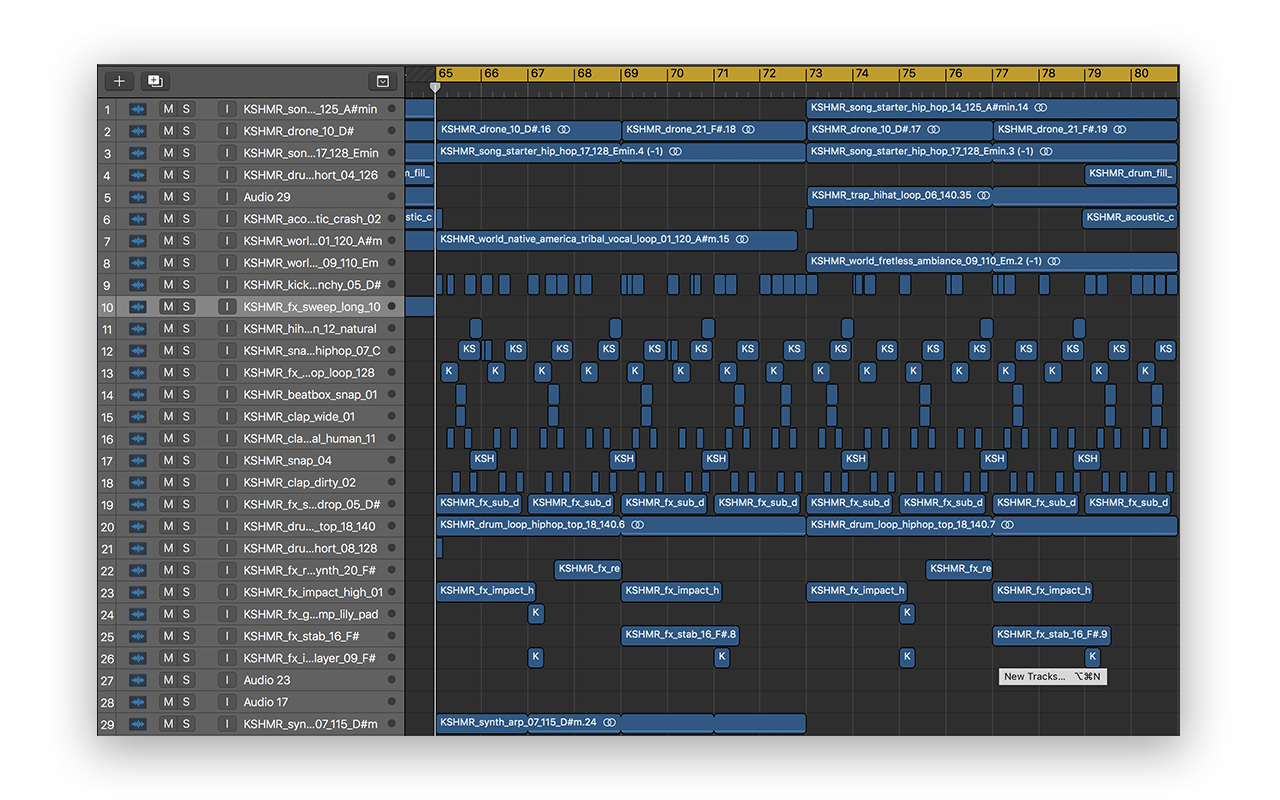Solo the KSHMR_clap_wide_01 track
Screen dimensions: 1280x800
pos(186,417)
